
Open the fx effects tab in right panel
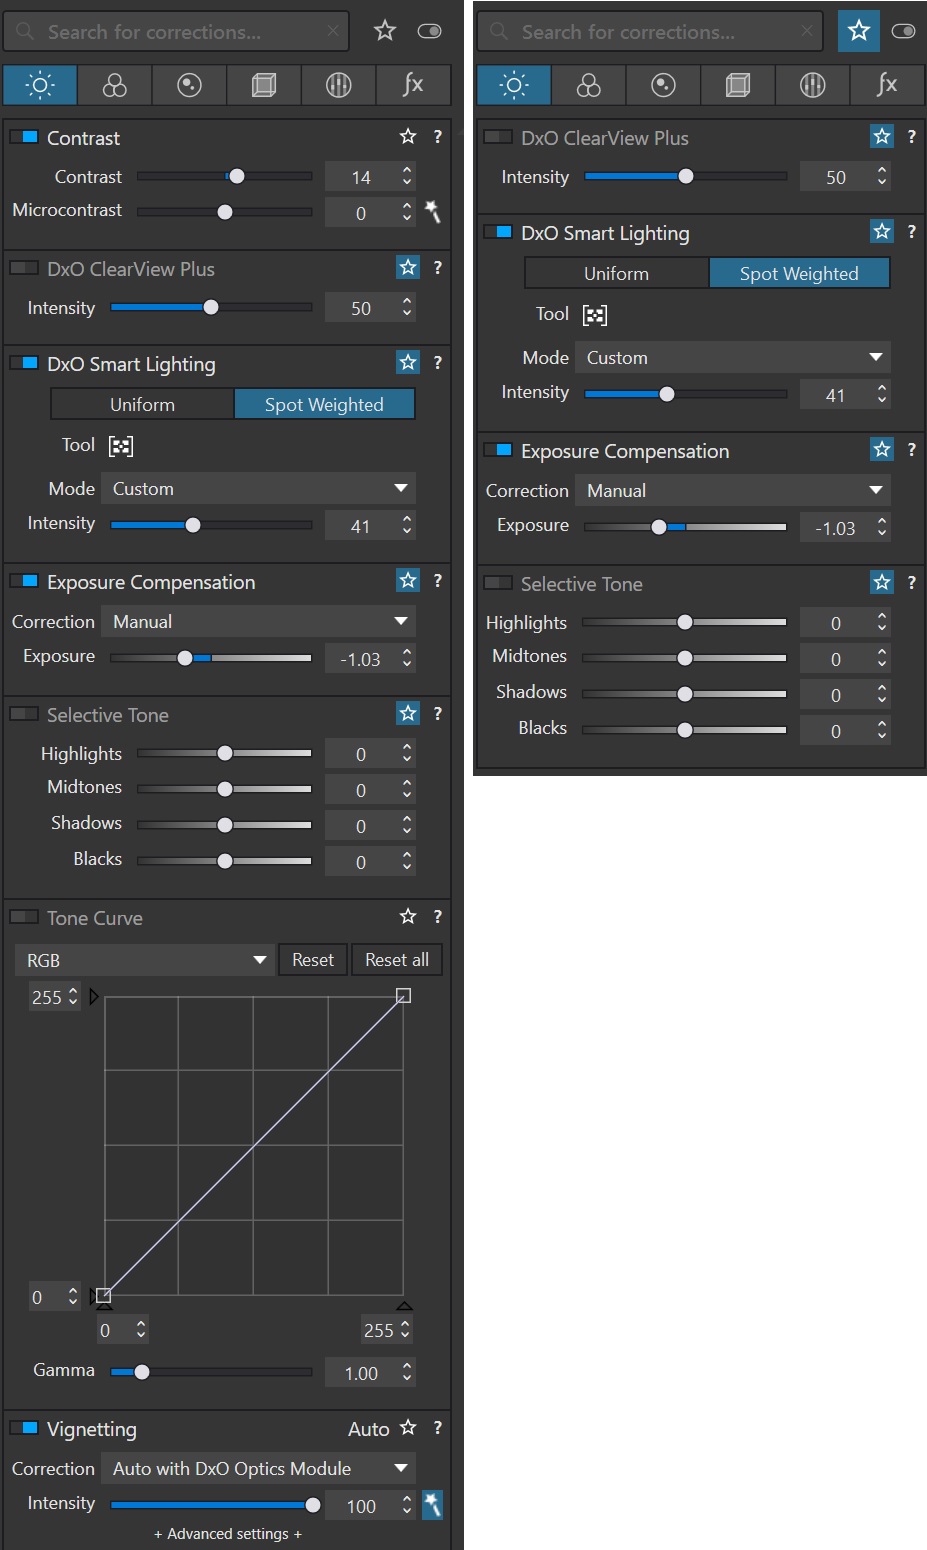[x=887, y=86]
